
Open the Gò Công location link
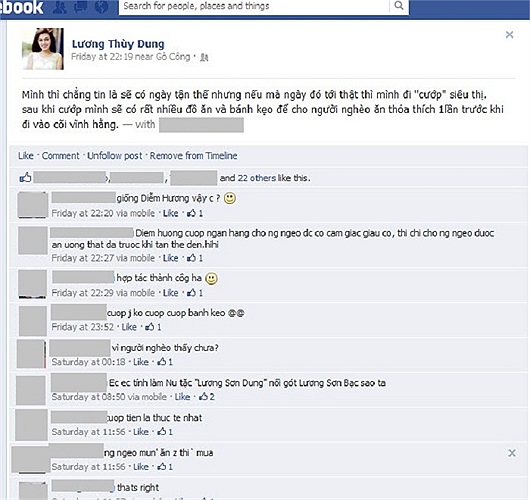click(173, 57)
